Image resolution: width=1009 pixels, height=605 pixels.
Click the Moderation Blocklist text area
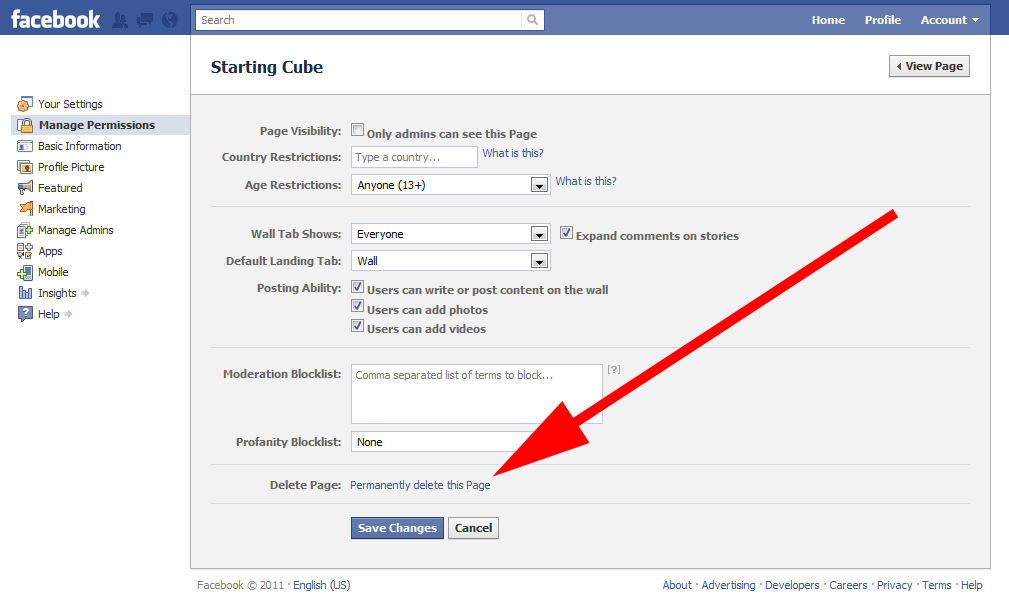476,393
